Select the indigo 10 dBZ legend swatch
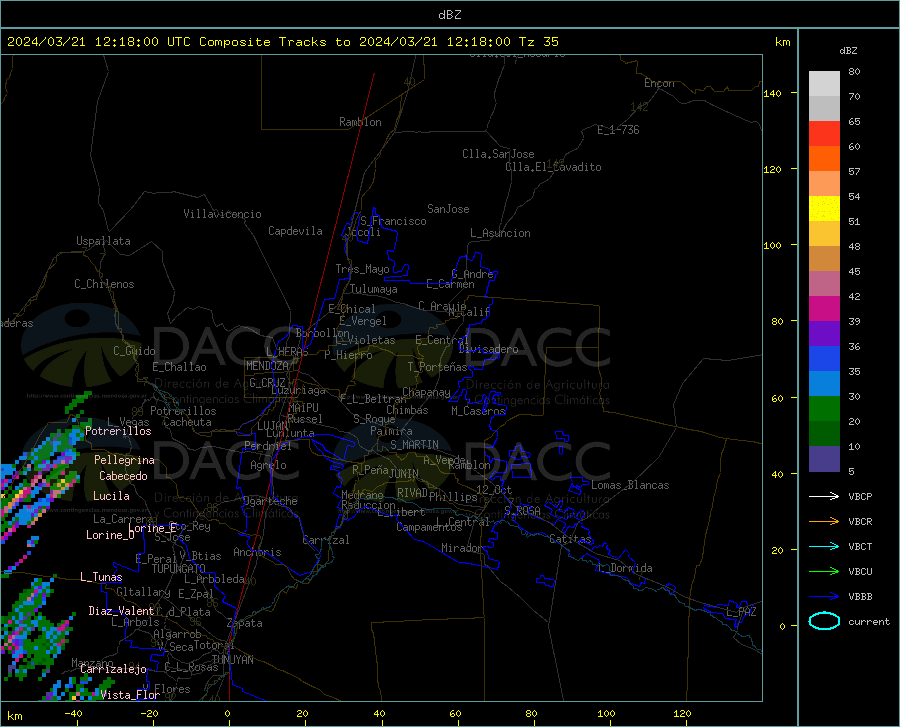This screenshot has height=727, width=900. point(824,458)
